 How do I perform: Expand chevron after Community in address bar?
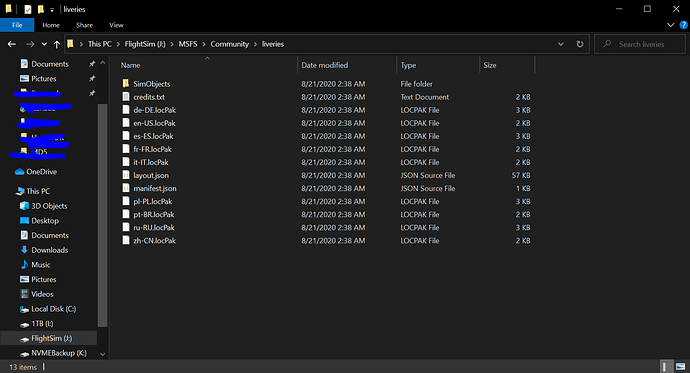click(255, 44)
